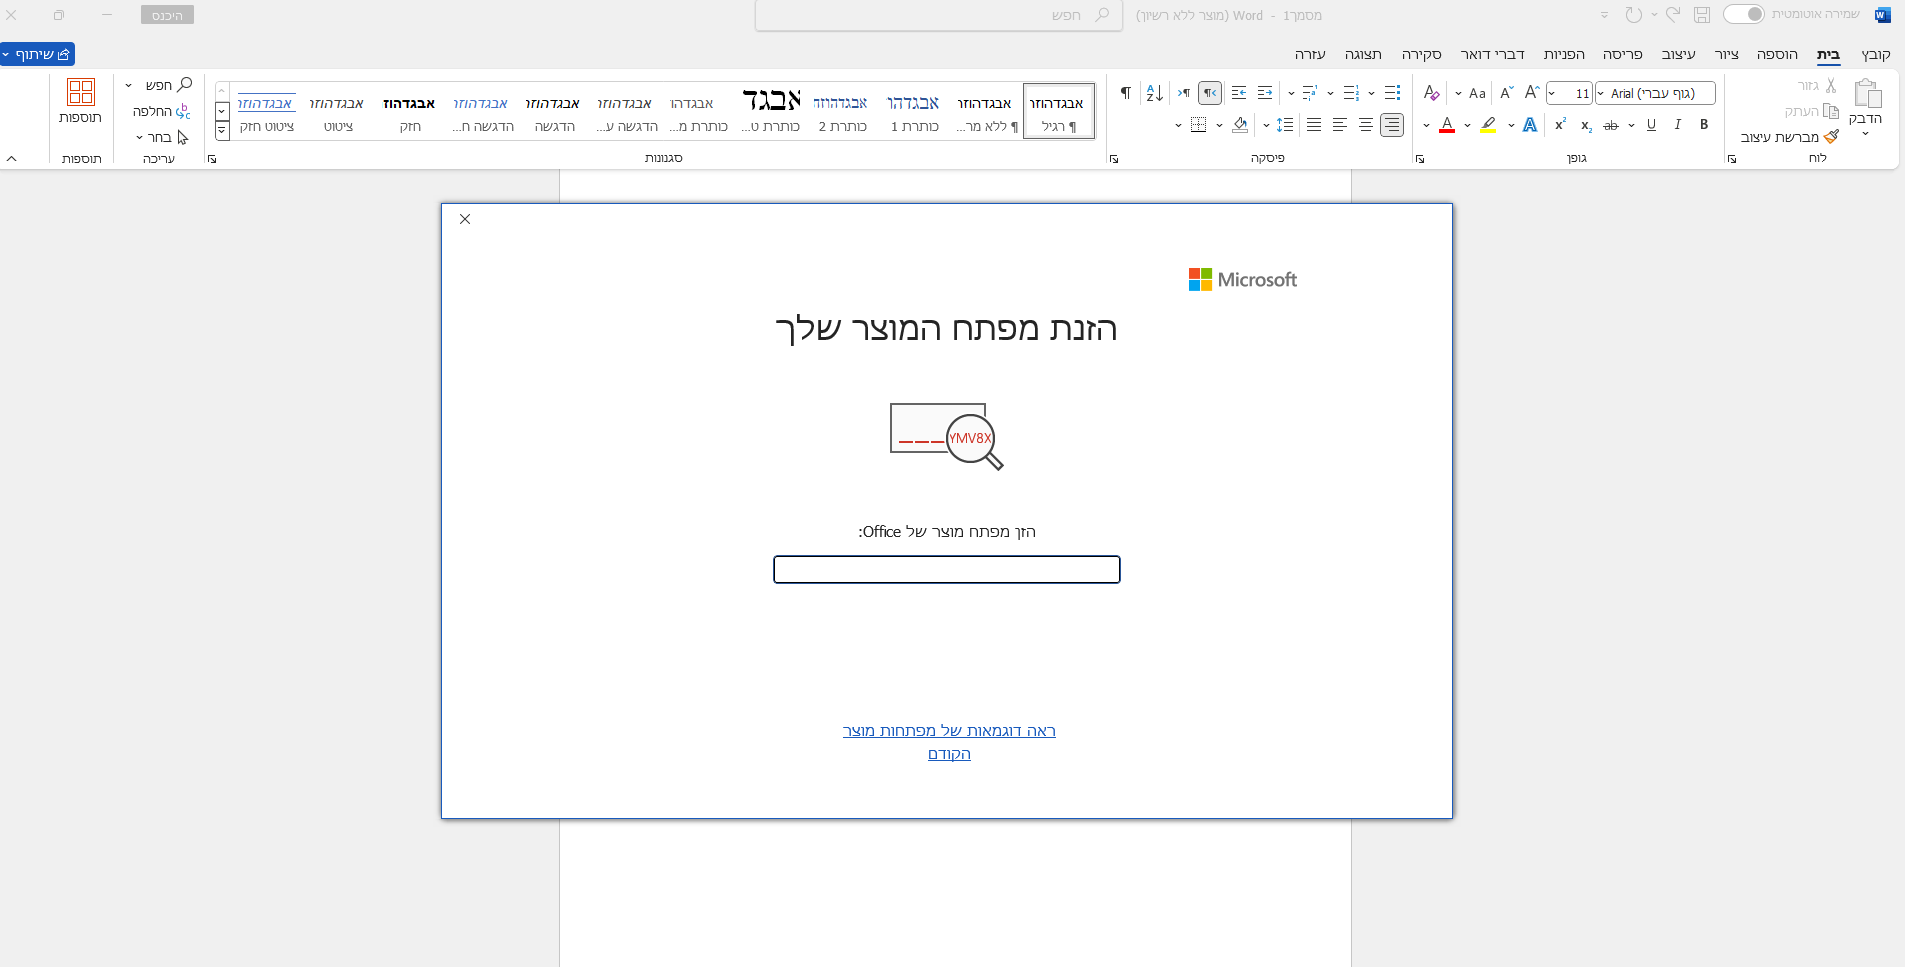Apply the red font color A button
This screenshot has height=967, width=1905.
(1447, 125)
